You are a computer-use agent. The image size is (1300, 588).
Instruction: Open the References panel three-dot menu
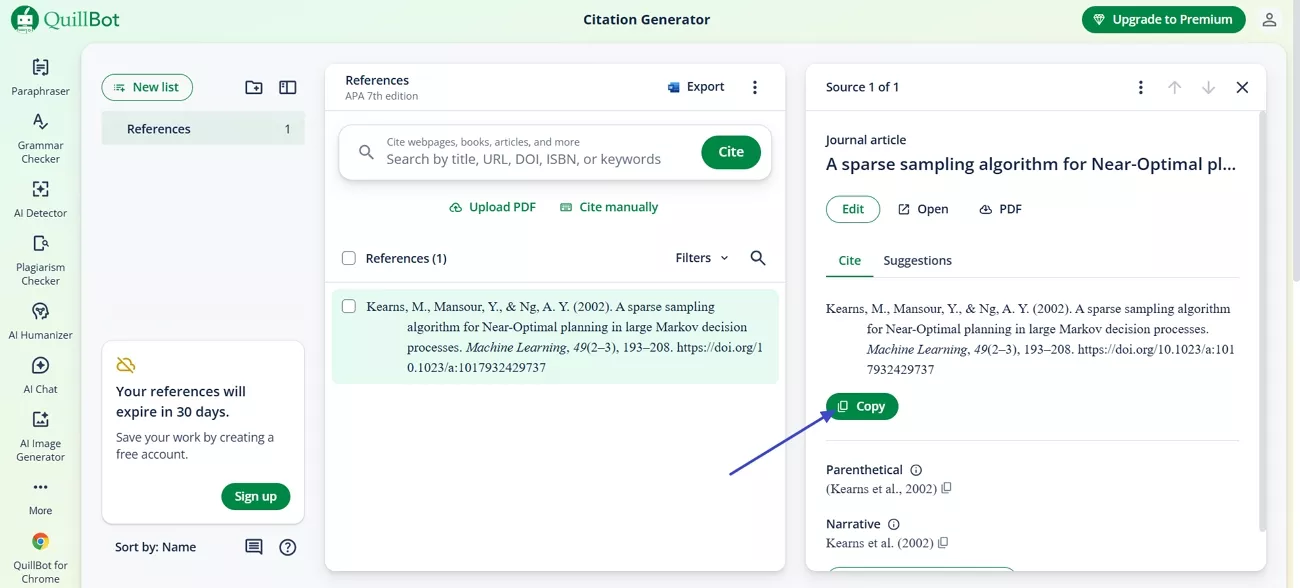(755, 86)
